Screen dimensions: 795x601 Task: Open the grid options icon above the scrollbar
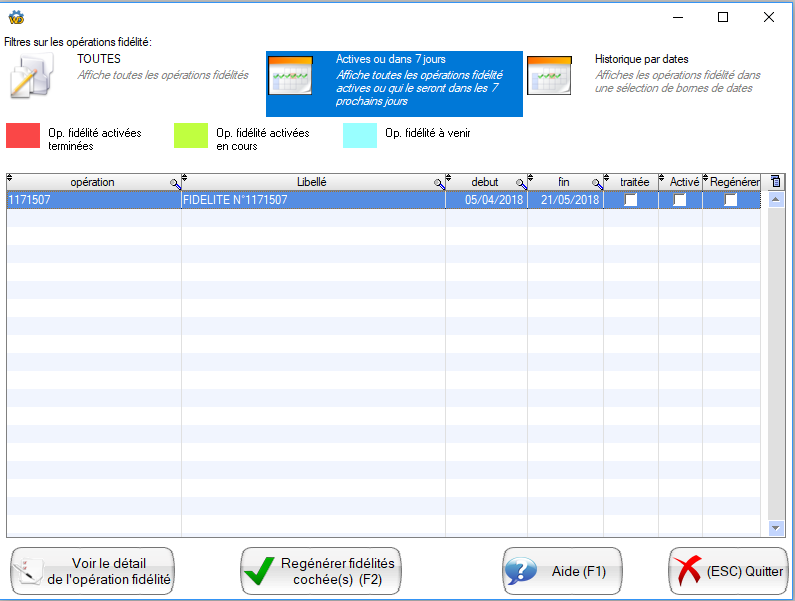(776, 182)
